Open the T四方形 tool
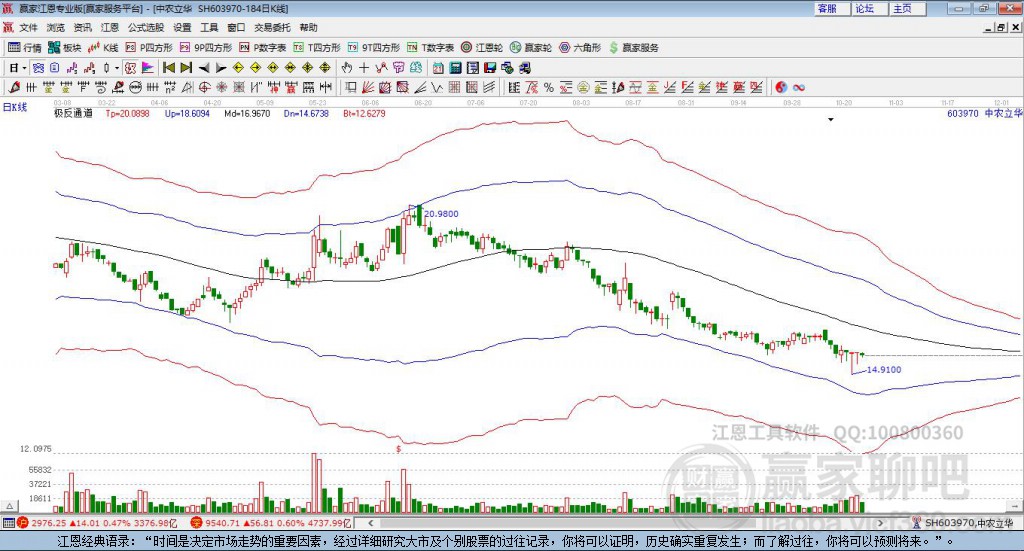 click(x=317, y=48)
